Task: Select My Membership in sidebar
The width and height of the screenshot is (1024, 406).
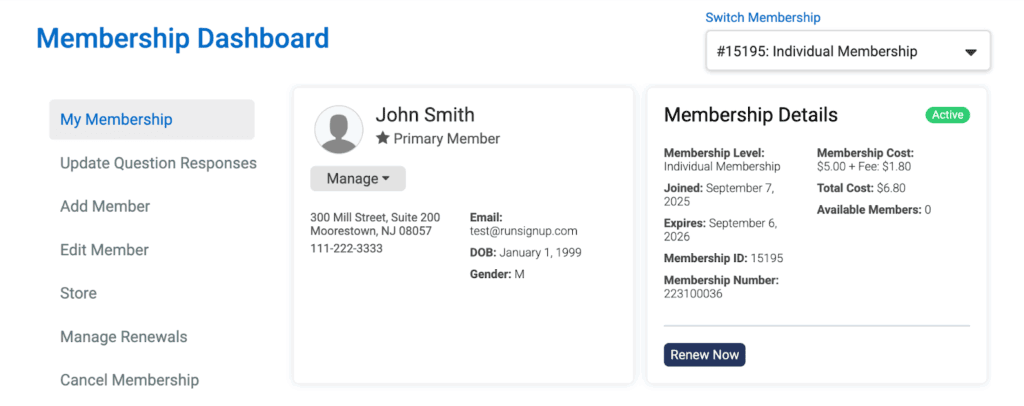Action: pyautogui.click(x=116, y=119)
